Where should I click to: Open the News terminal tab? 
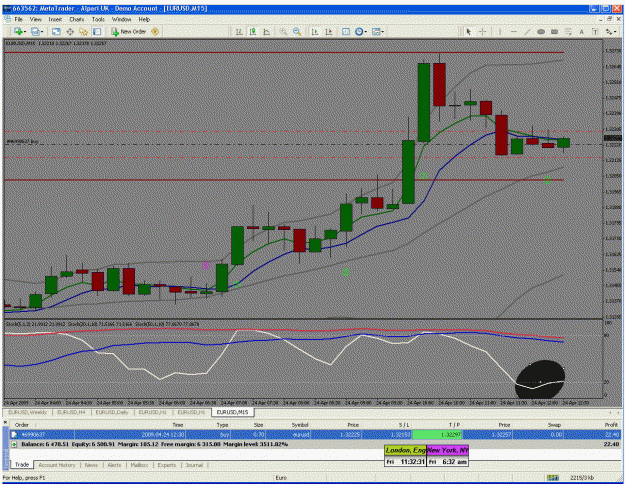click(91, 465)
